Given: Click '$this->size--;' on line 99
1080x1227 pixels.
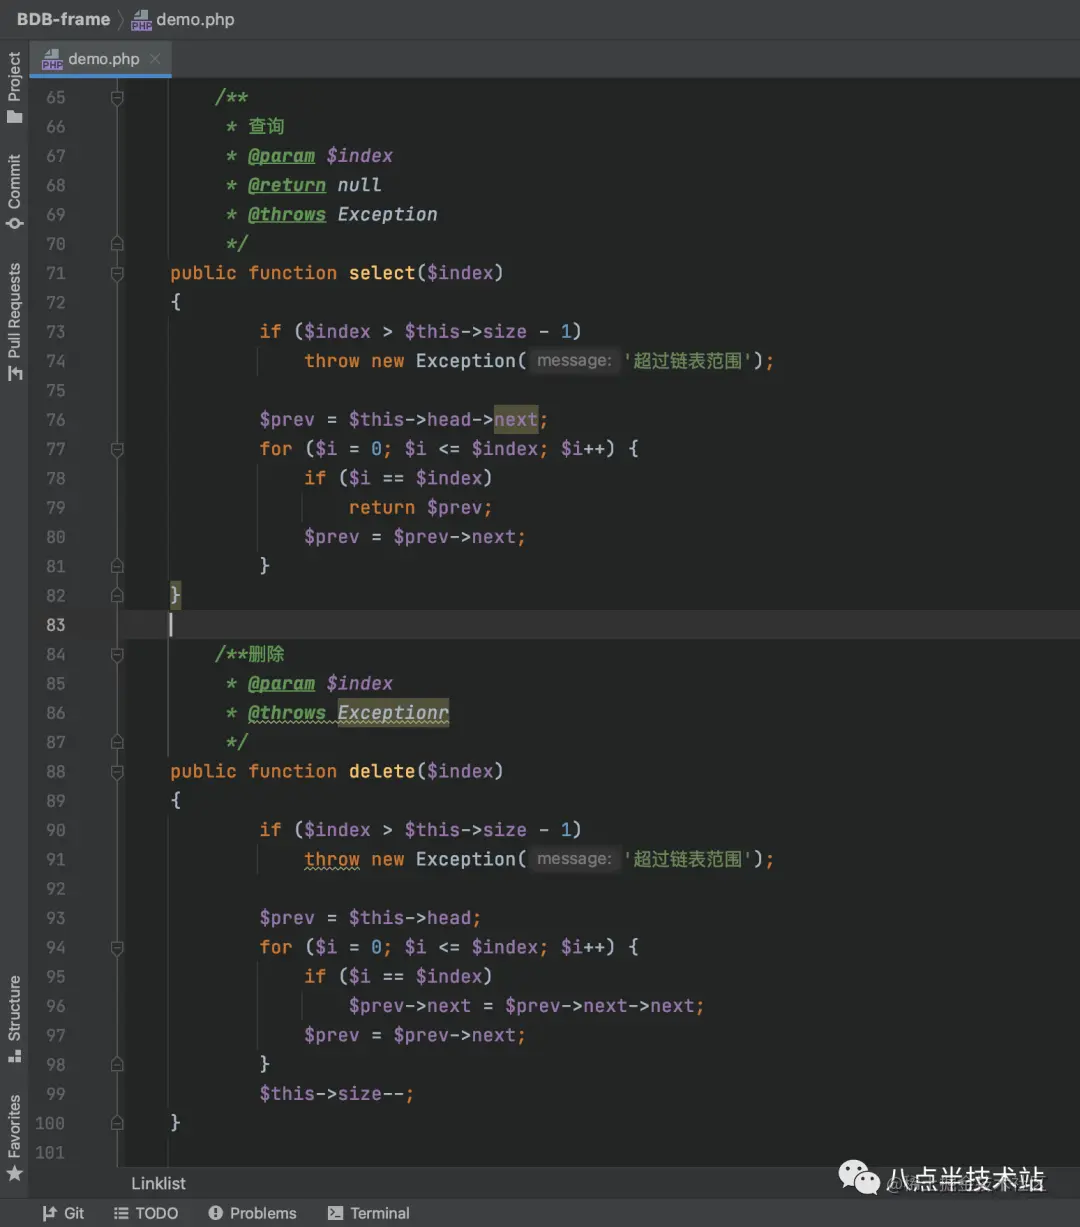Looking at the screenshot, I should pos(337,1094).
